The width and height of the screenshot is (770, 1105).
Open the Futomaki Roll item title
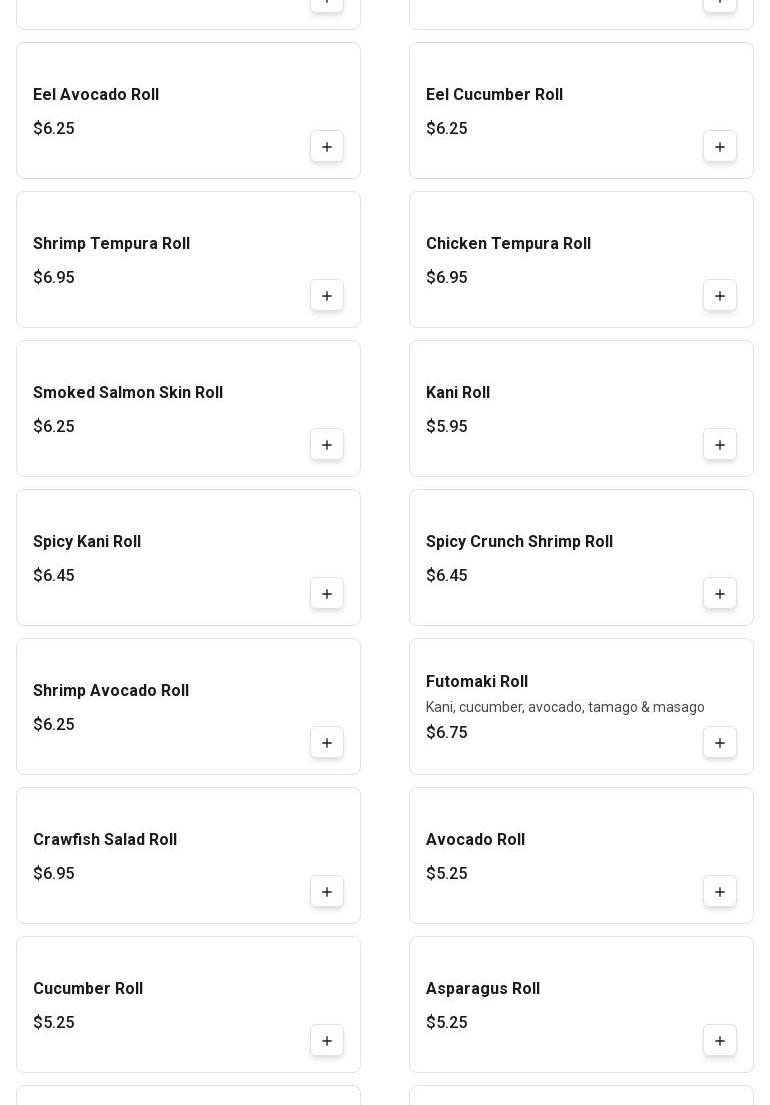[477, 682]
